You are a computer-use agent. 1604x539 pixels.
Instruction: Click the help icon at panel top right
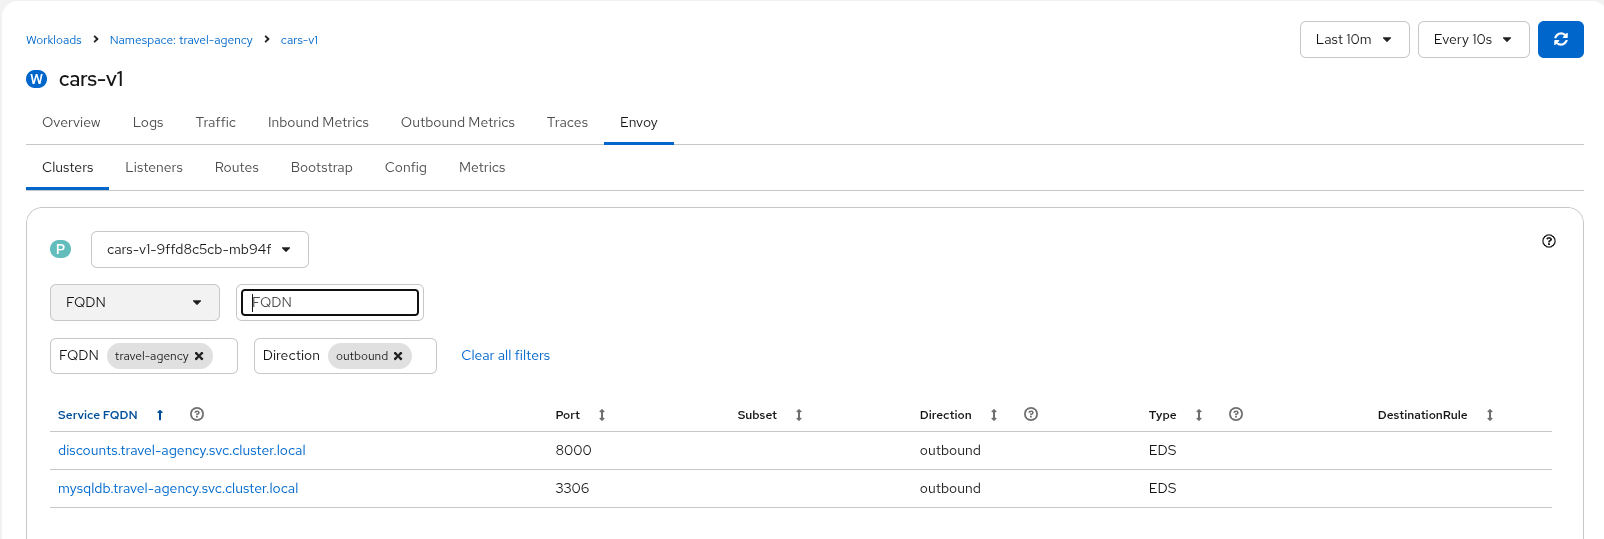click(1549, 241)
